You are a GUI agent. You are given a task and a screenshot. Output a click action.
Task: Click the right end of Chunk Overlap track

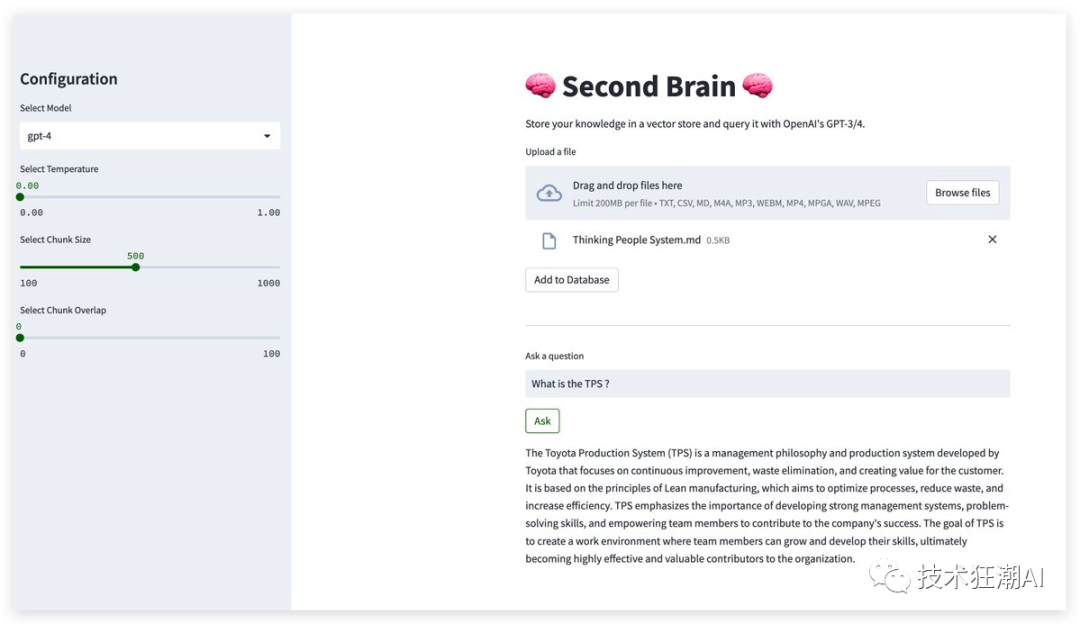point(278,338)
